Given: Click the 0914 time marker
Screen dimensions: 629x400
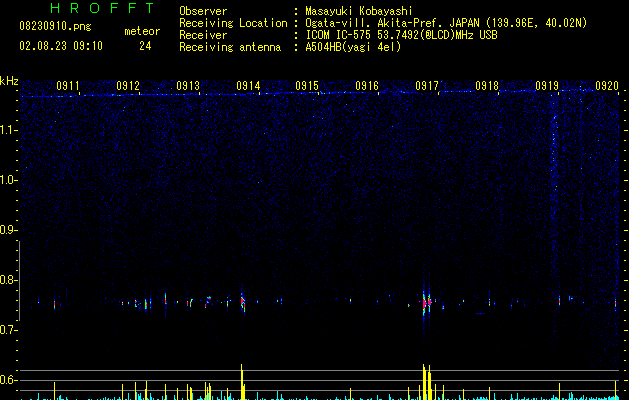Looking at the screenshot, I should [x=248, y=86].
